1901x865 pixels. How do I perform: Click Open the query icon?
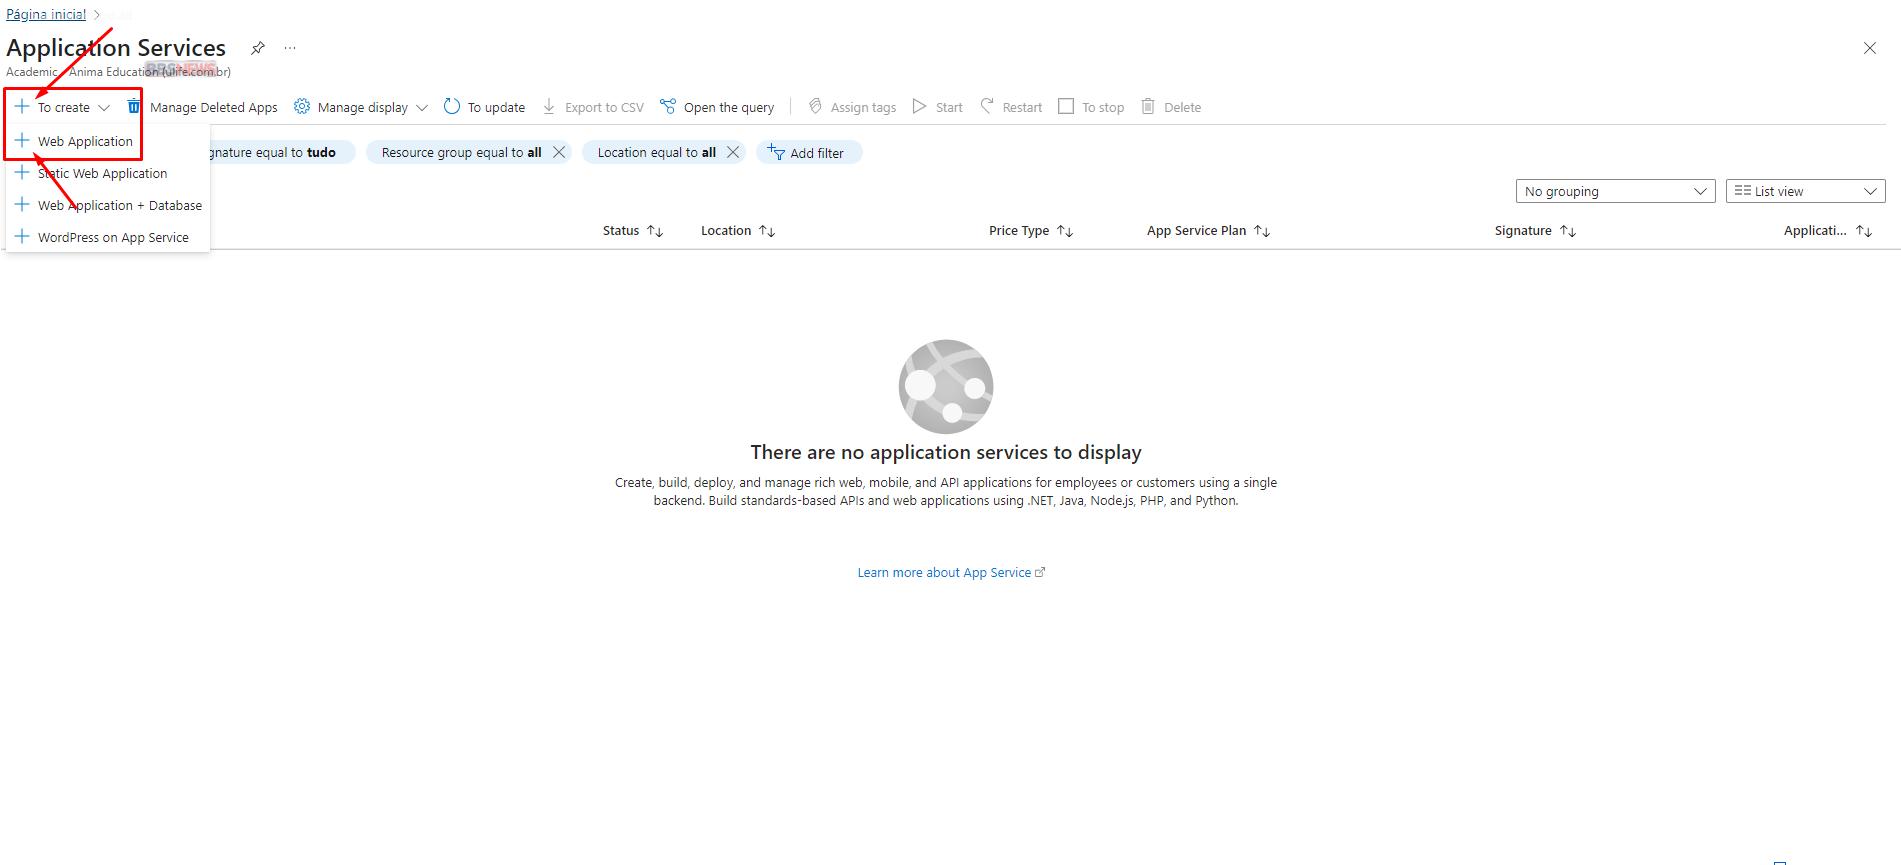(668, 107)
